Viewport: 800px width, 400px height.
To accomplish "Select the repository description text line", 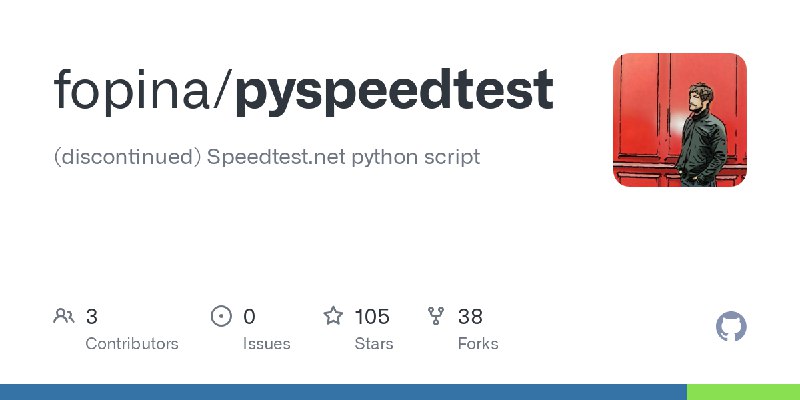I will click(x=266, y=157).
